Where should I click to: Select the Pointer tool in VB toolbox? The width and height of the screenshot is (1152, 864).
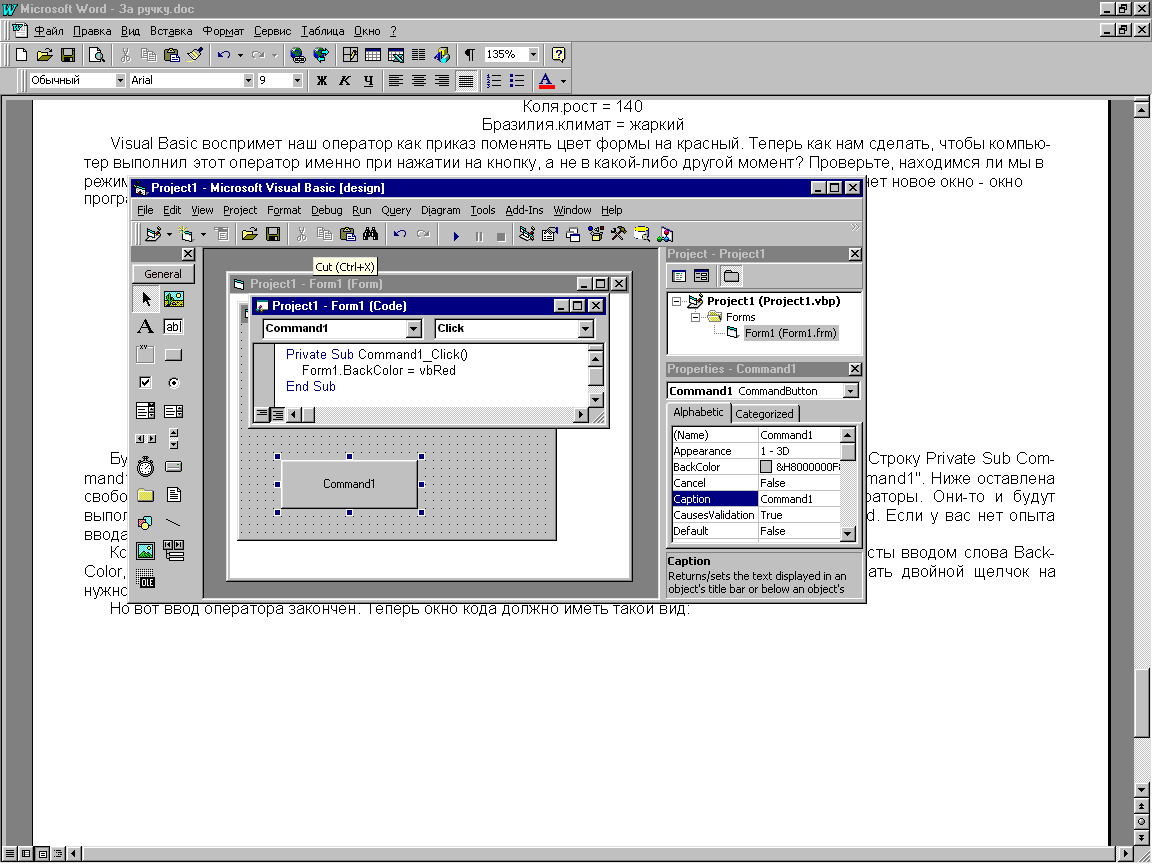point(145,299)
